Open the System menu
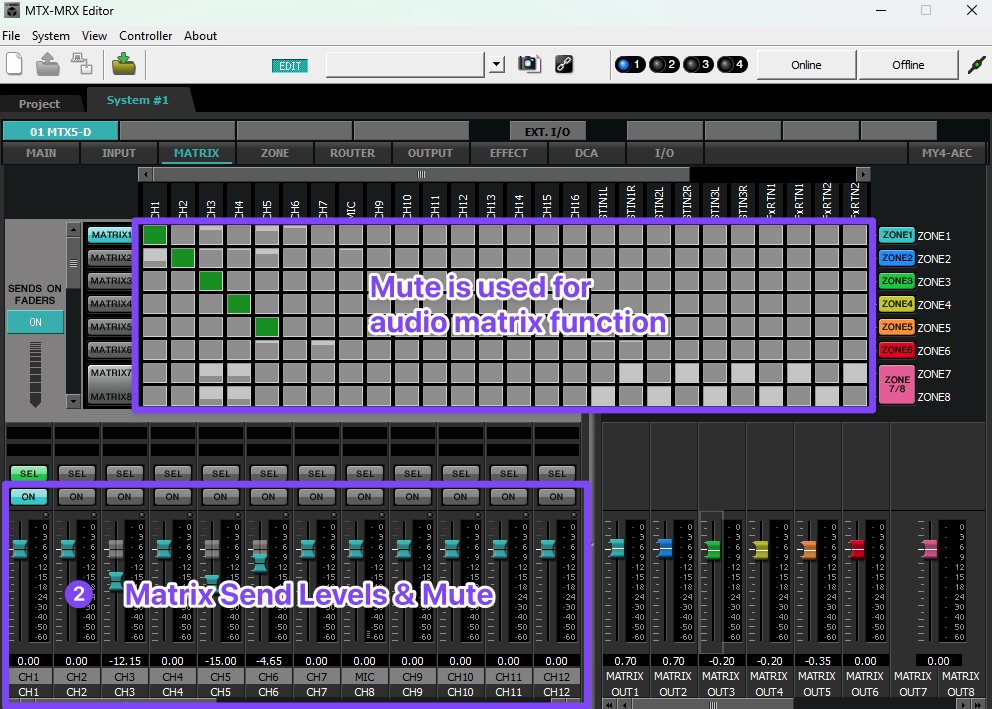 [x=51, y=36]
